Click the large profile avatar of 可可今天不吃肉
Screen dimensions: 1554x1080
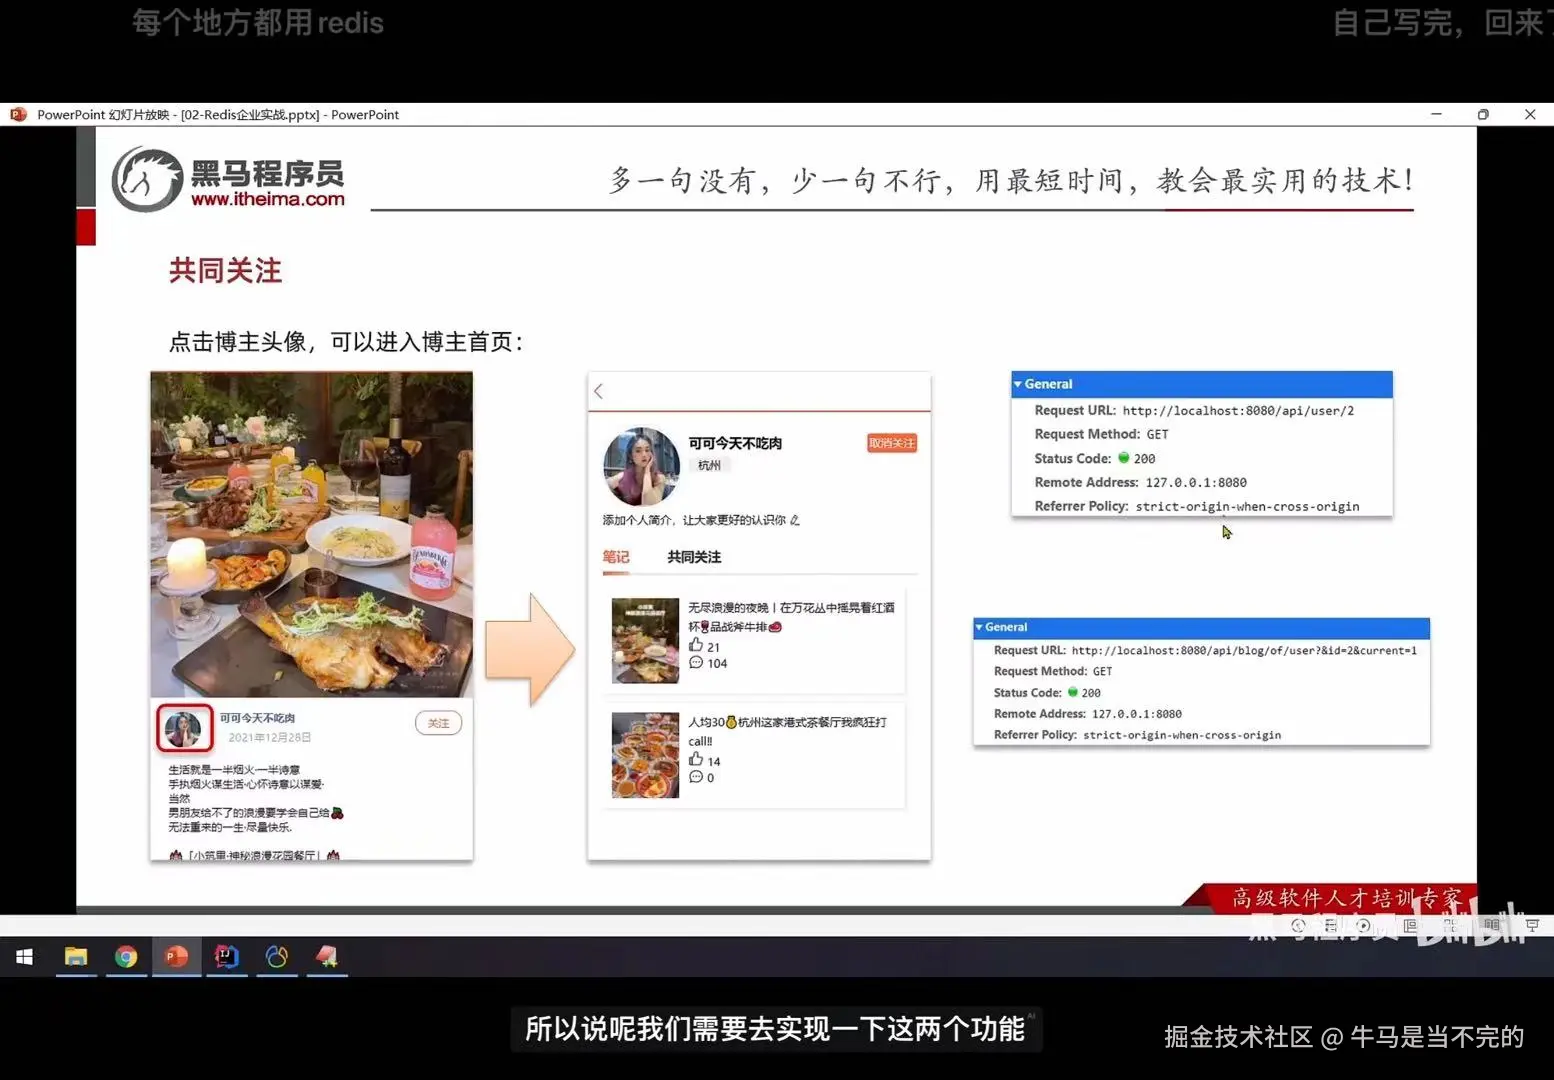click(x=642, y=466)
